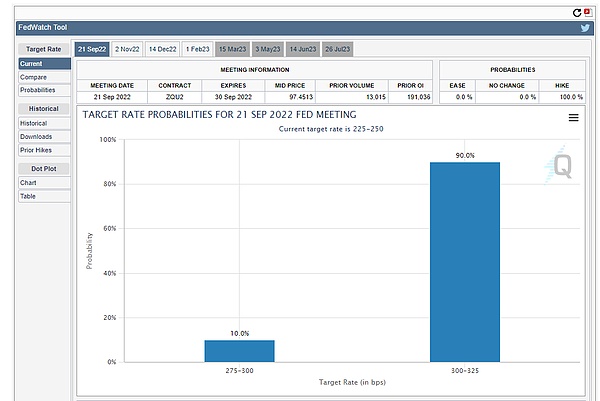The height and width of the screenshot is (401, 600).
Task: Click the red PDF export icon
Action: click(x=587, y=13)
